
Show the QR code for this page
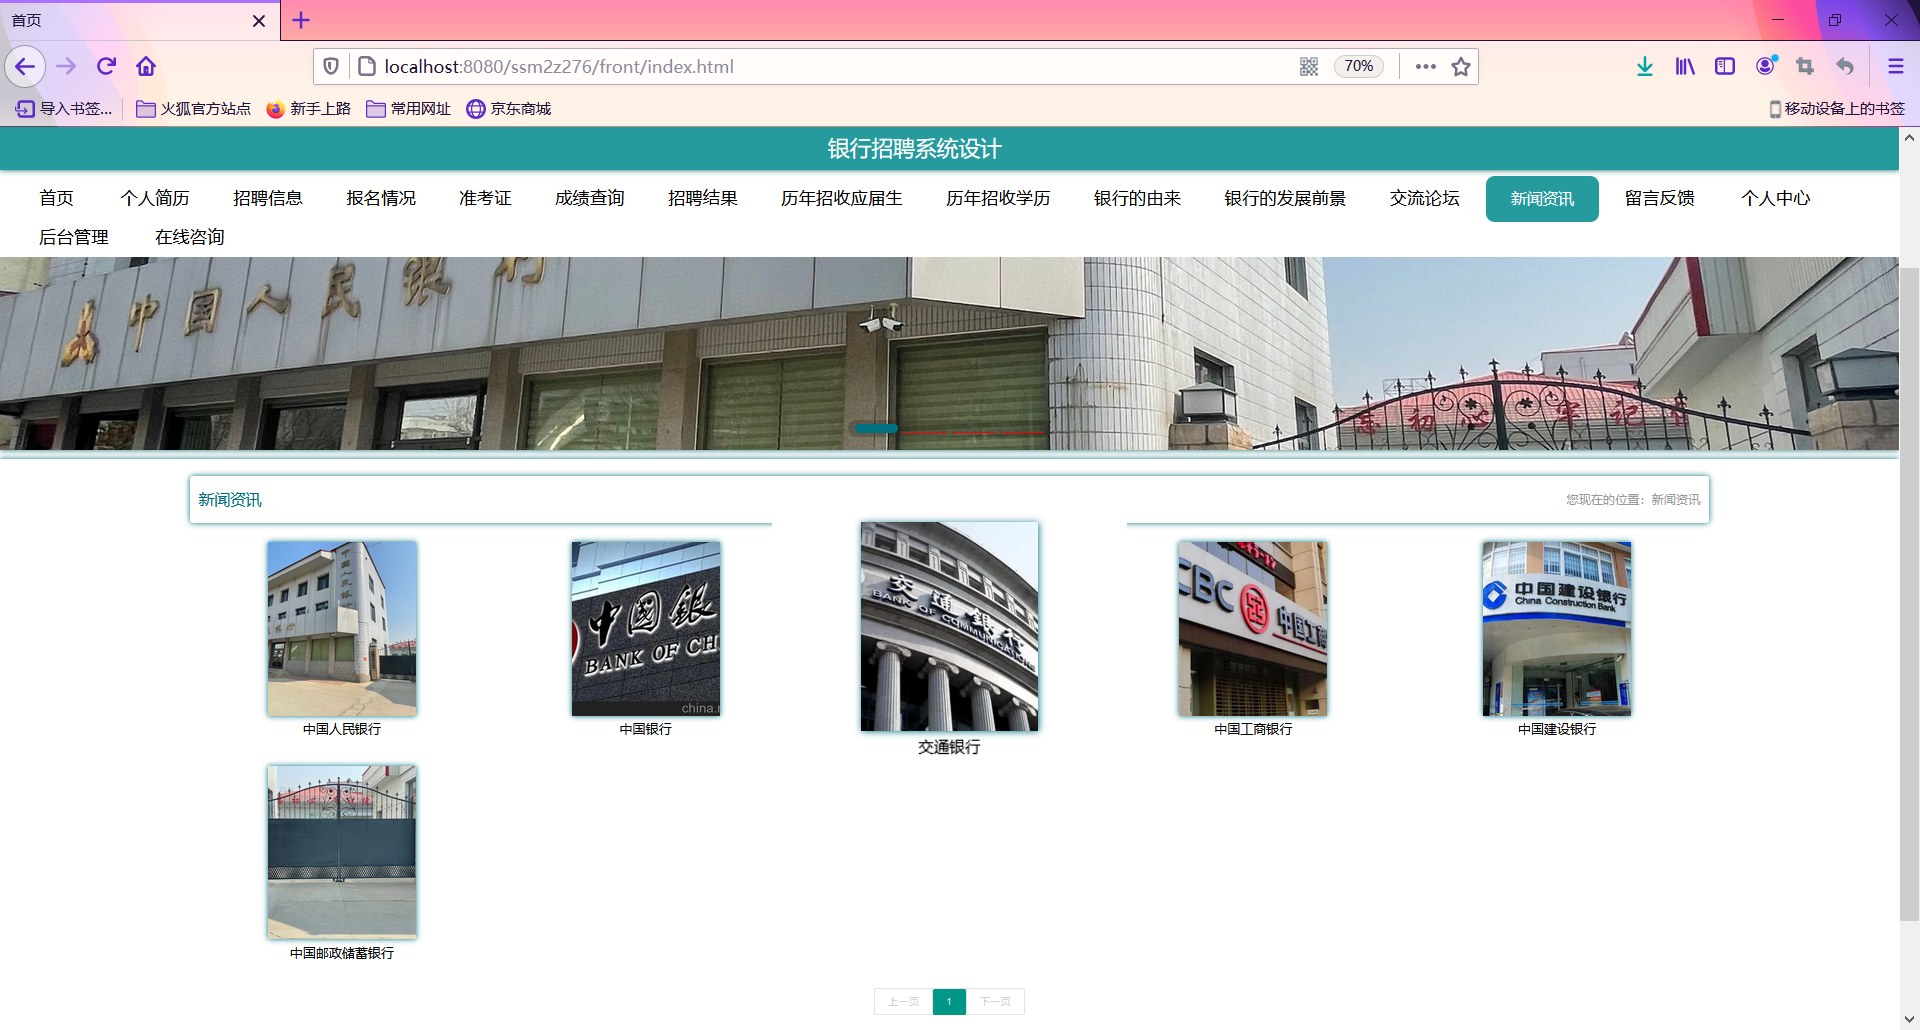tap(1309, 67)
